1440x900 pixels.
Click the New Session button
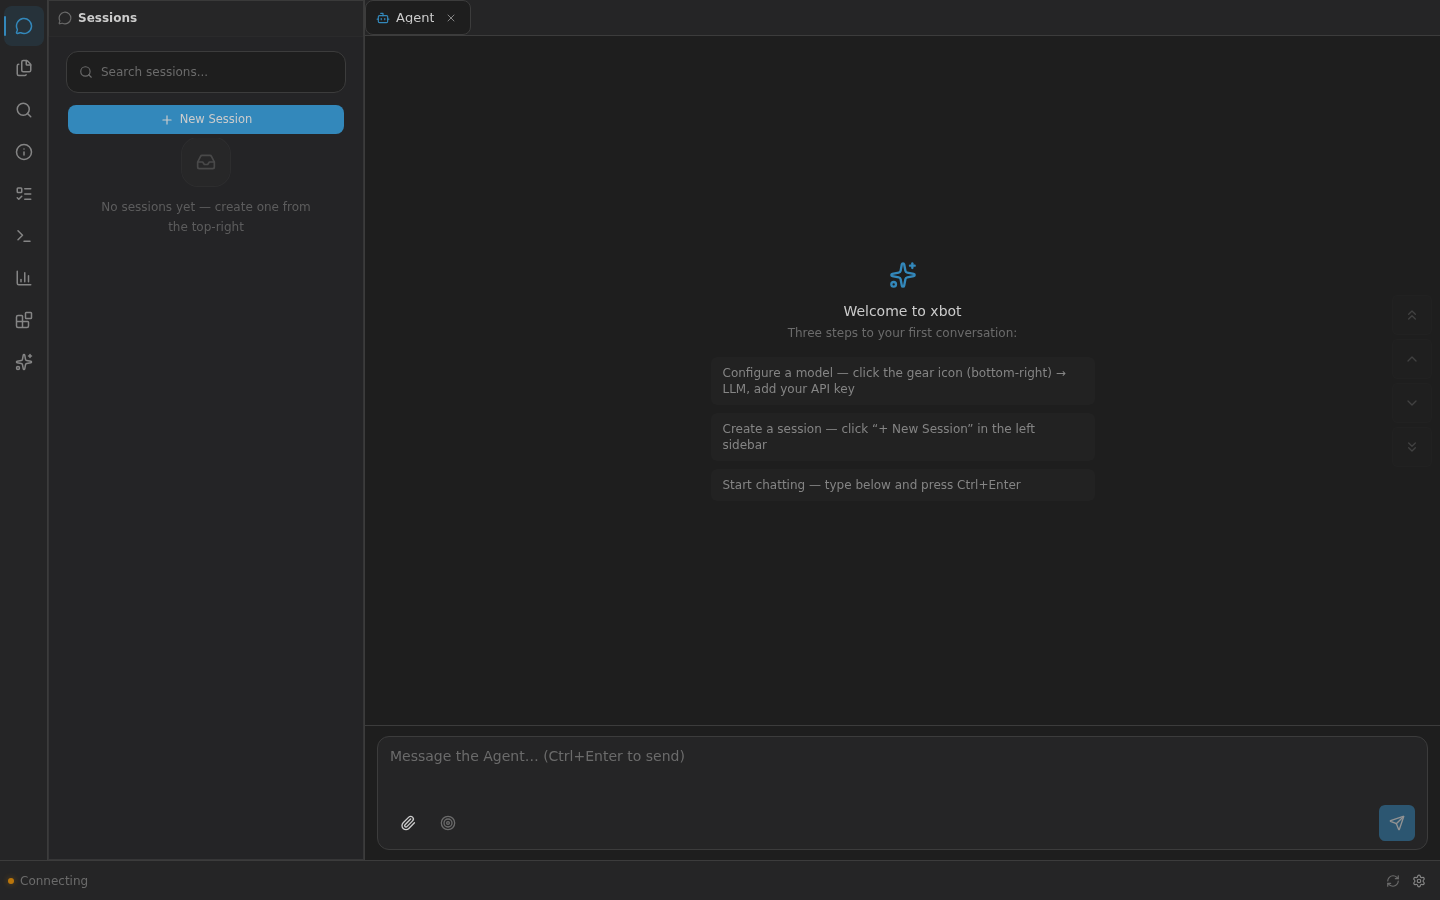(x=206, y=119)
